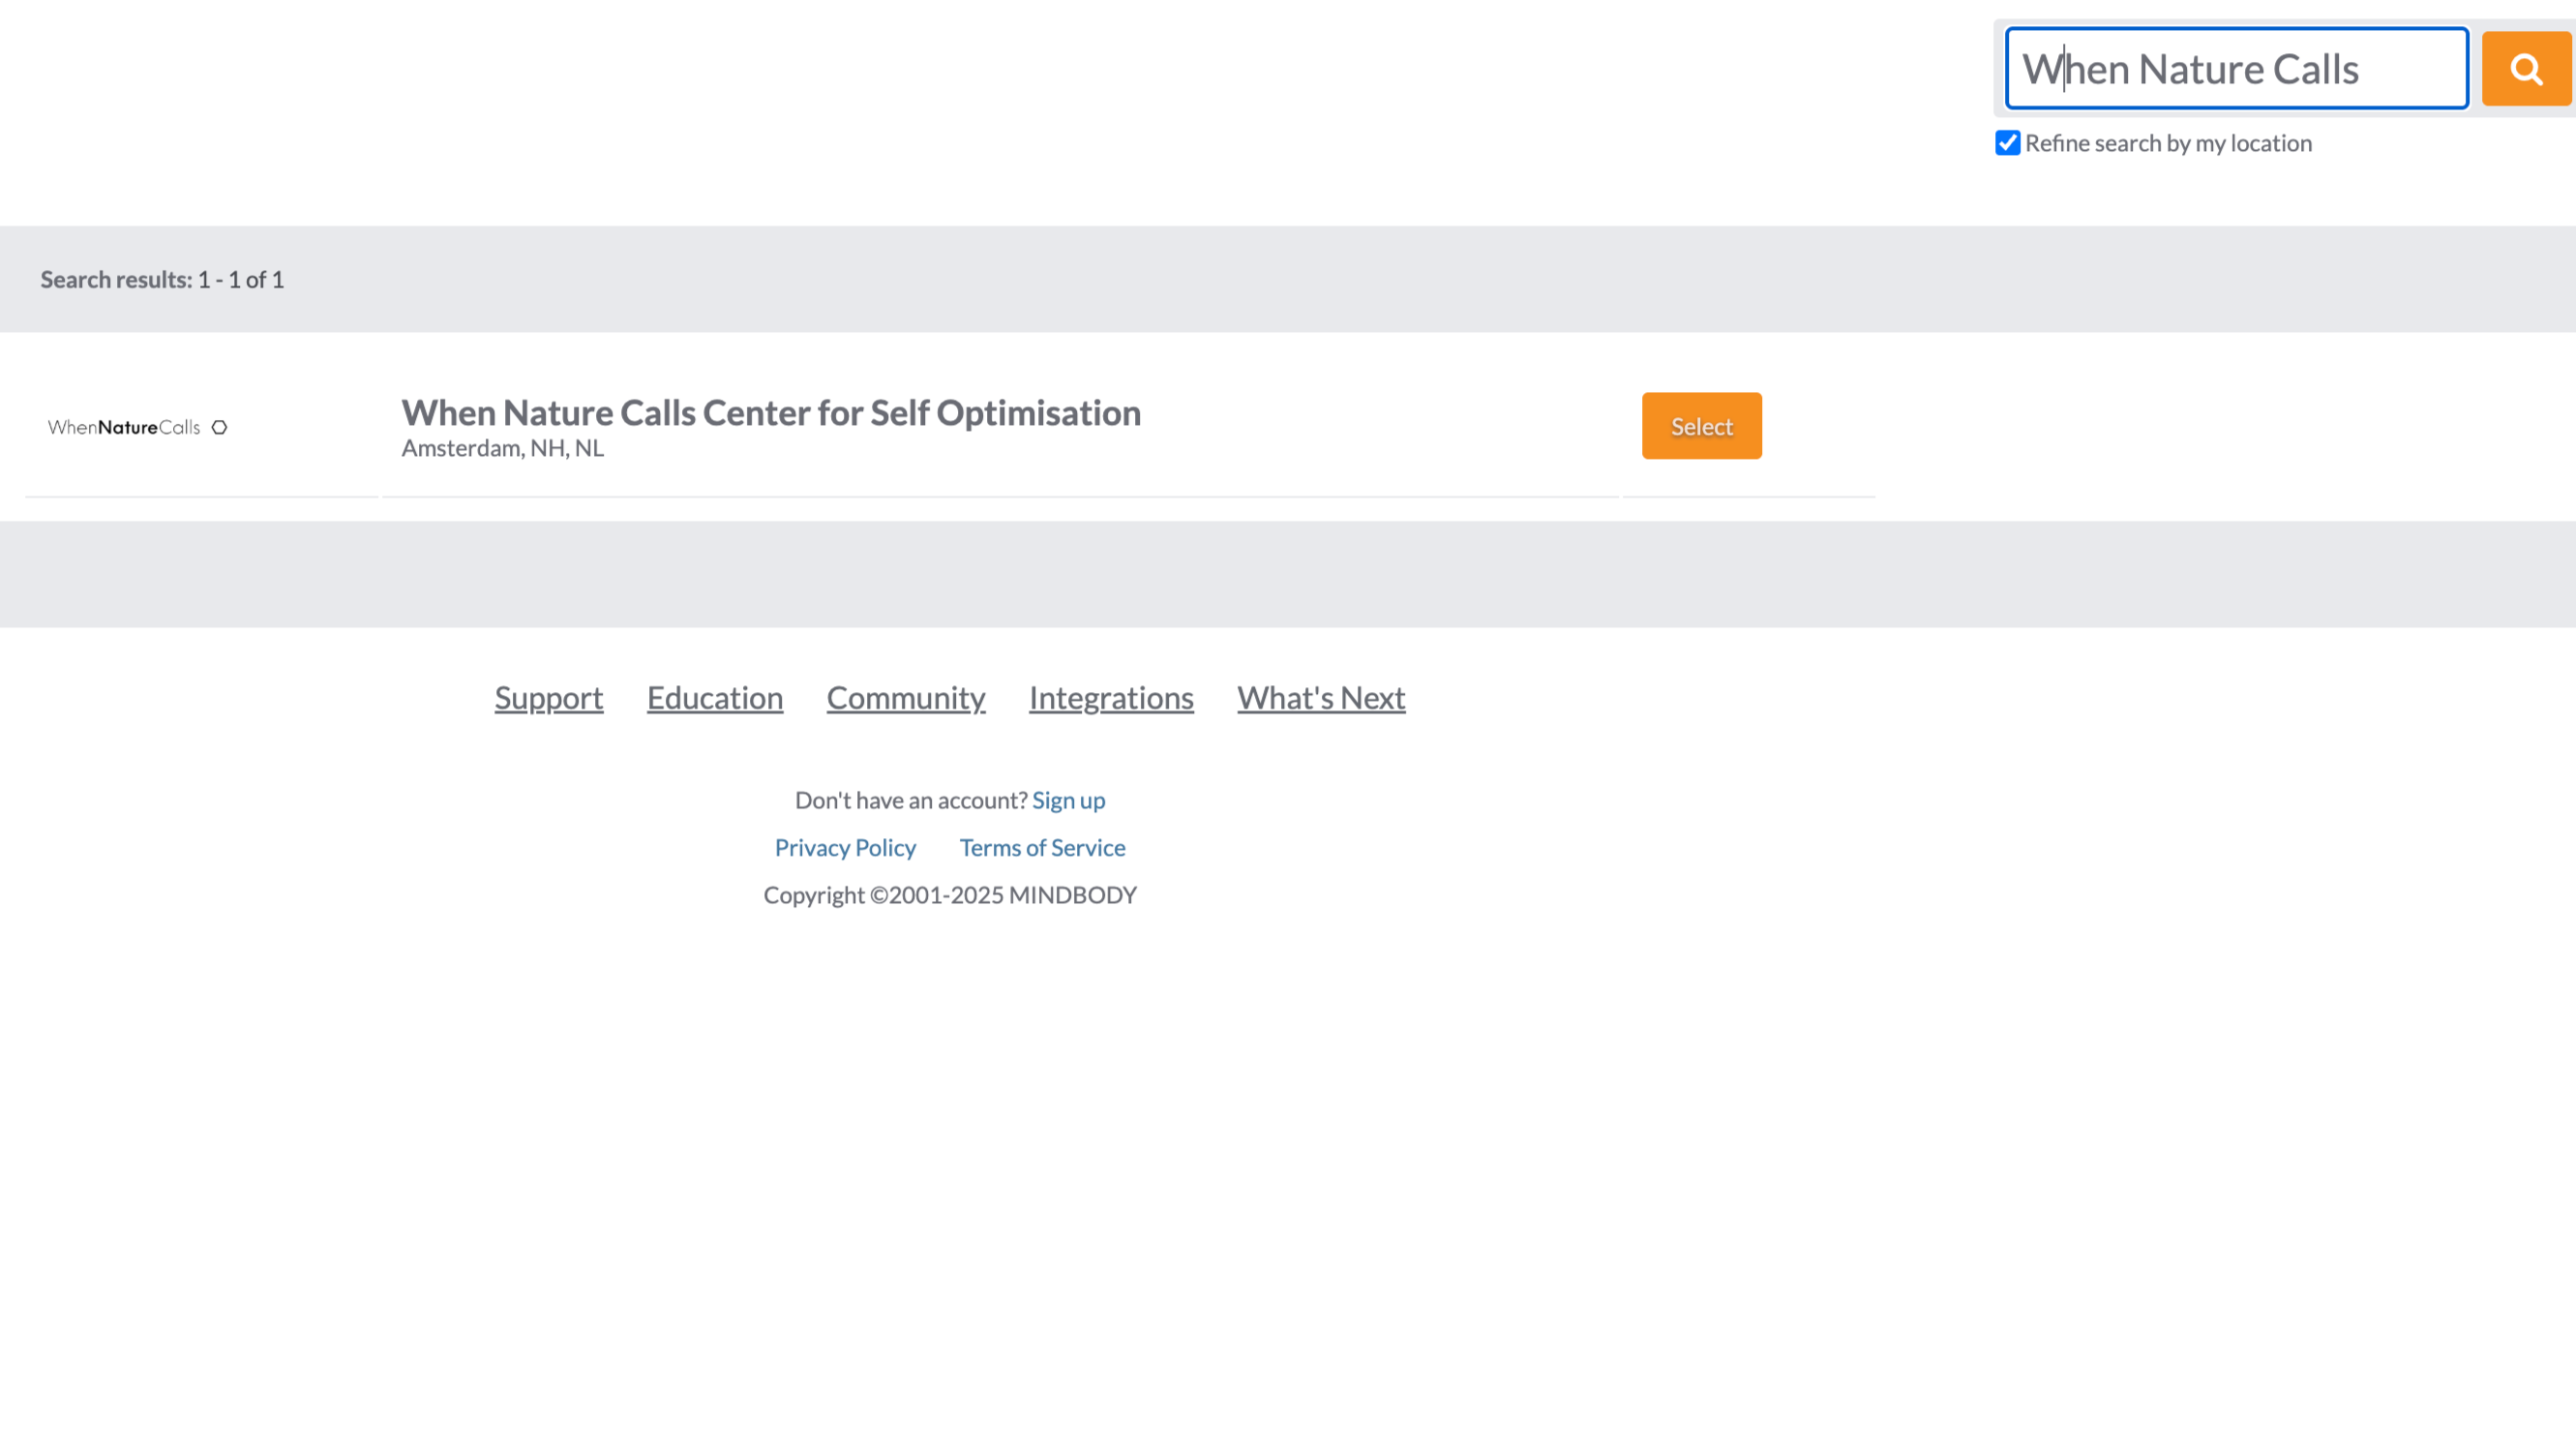Open When Nature Calls Center for Self Optimisation
The image size is (2576, 1450).
[770, 413]
